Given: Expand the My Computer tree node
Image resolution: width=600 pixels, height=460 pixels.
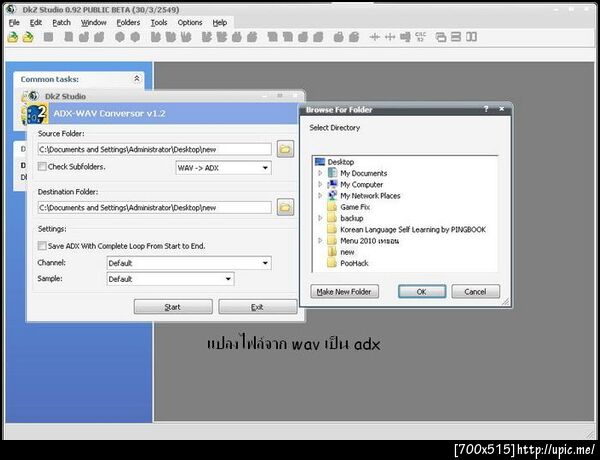Looking at the screenshot, I should 320,184.
